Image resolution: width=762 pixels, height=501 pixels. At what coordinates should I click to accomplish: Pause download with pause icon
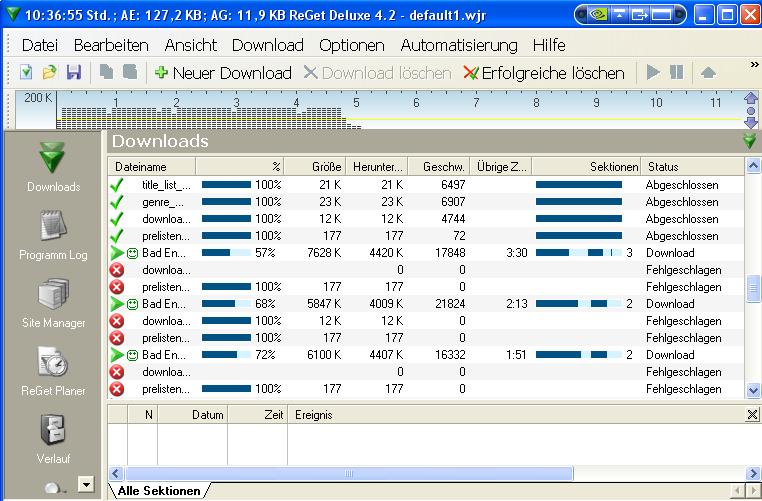(677, 73)
